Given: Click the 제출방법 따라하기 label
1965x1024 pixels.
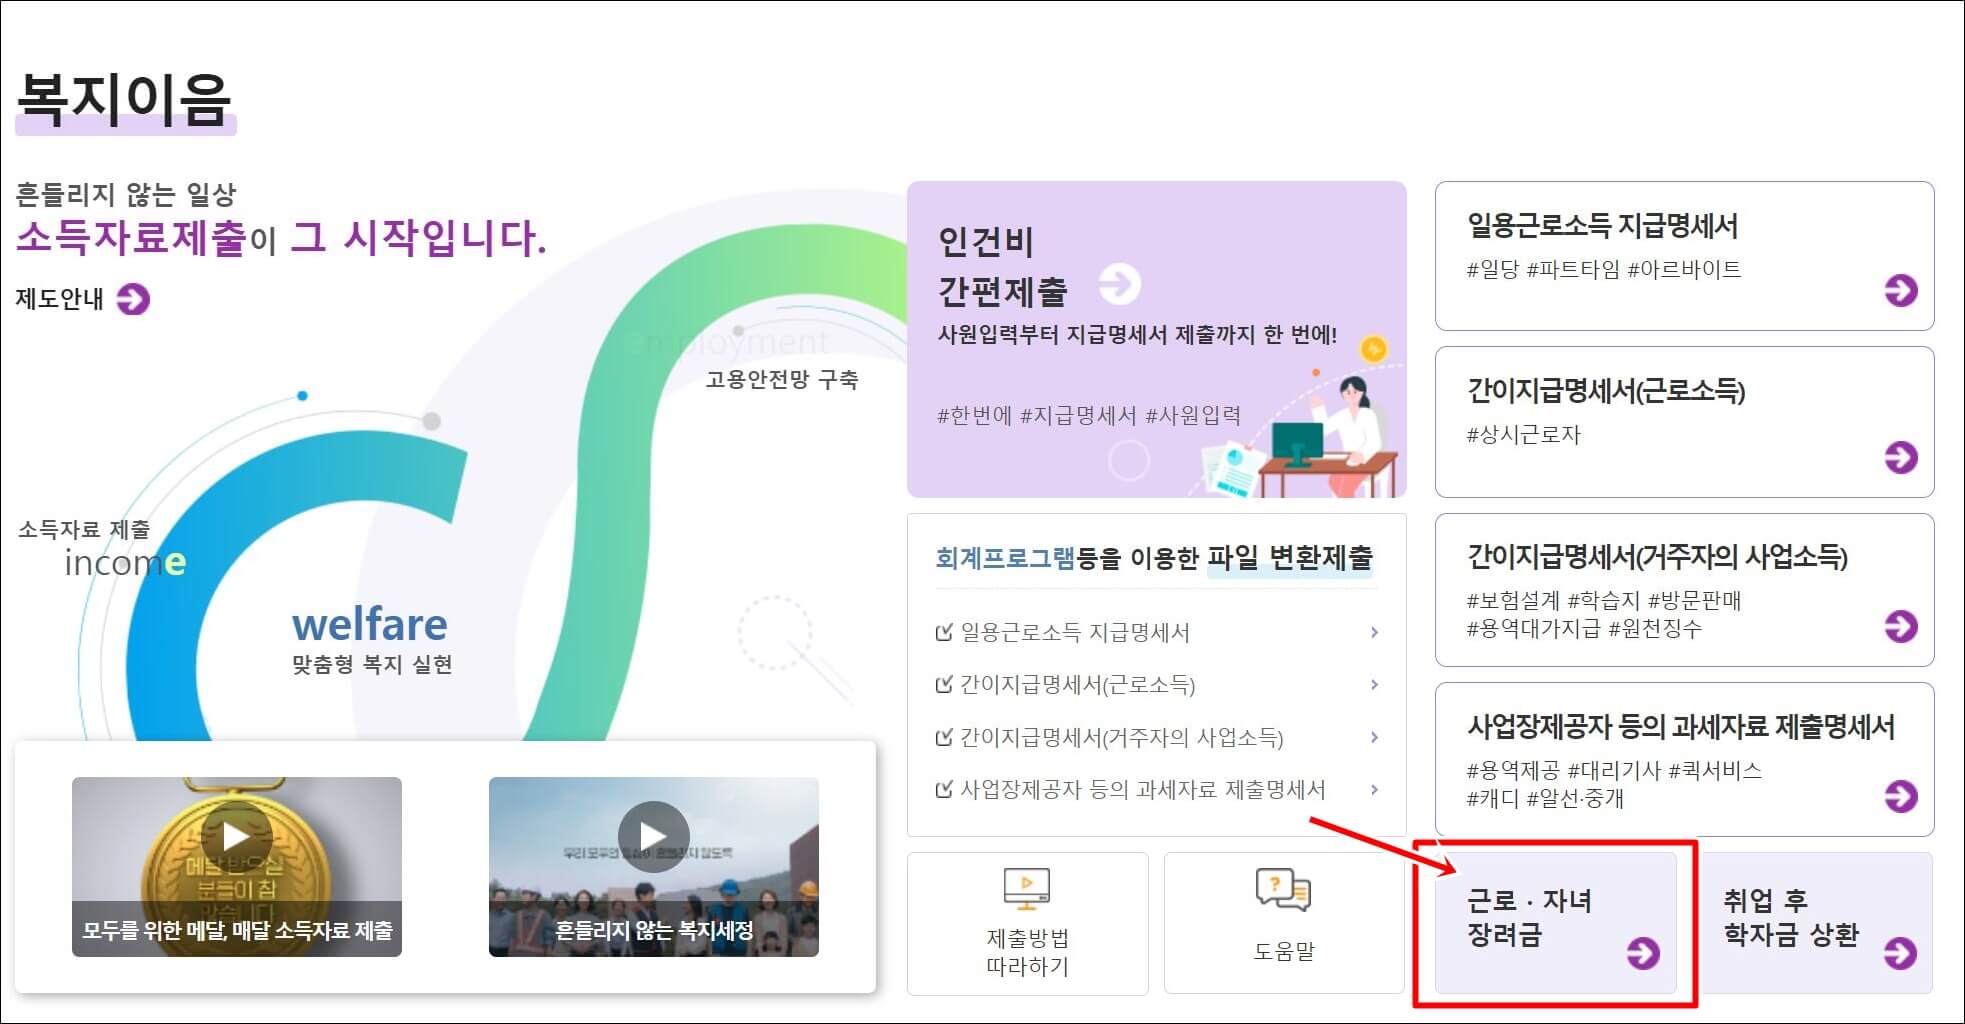Looking at the screenshot, I should [x=1027, y=952].
